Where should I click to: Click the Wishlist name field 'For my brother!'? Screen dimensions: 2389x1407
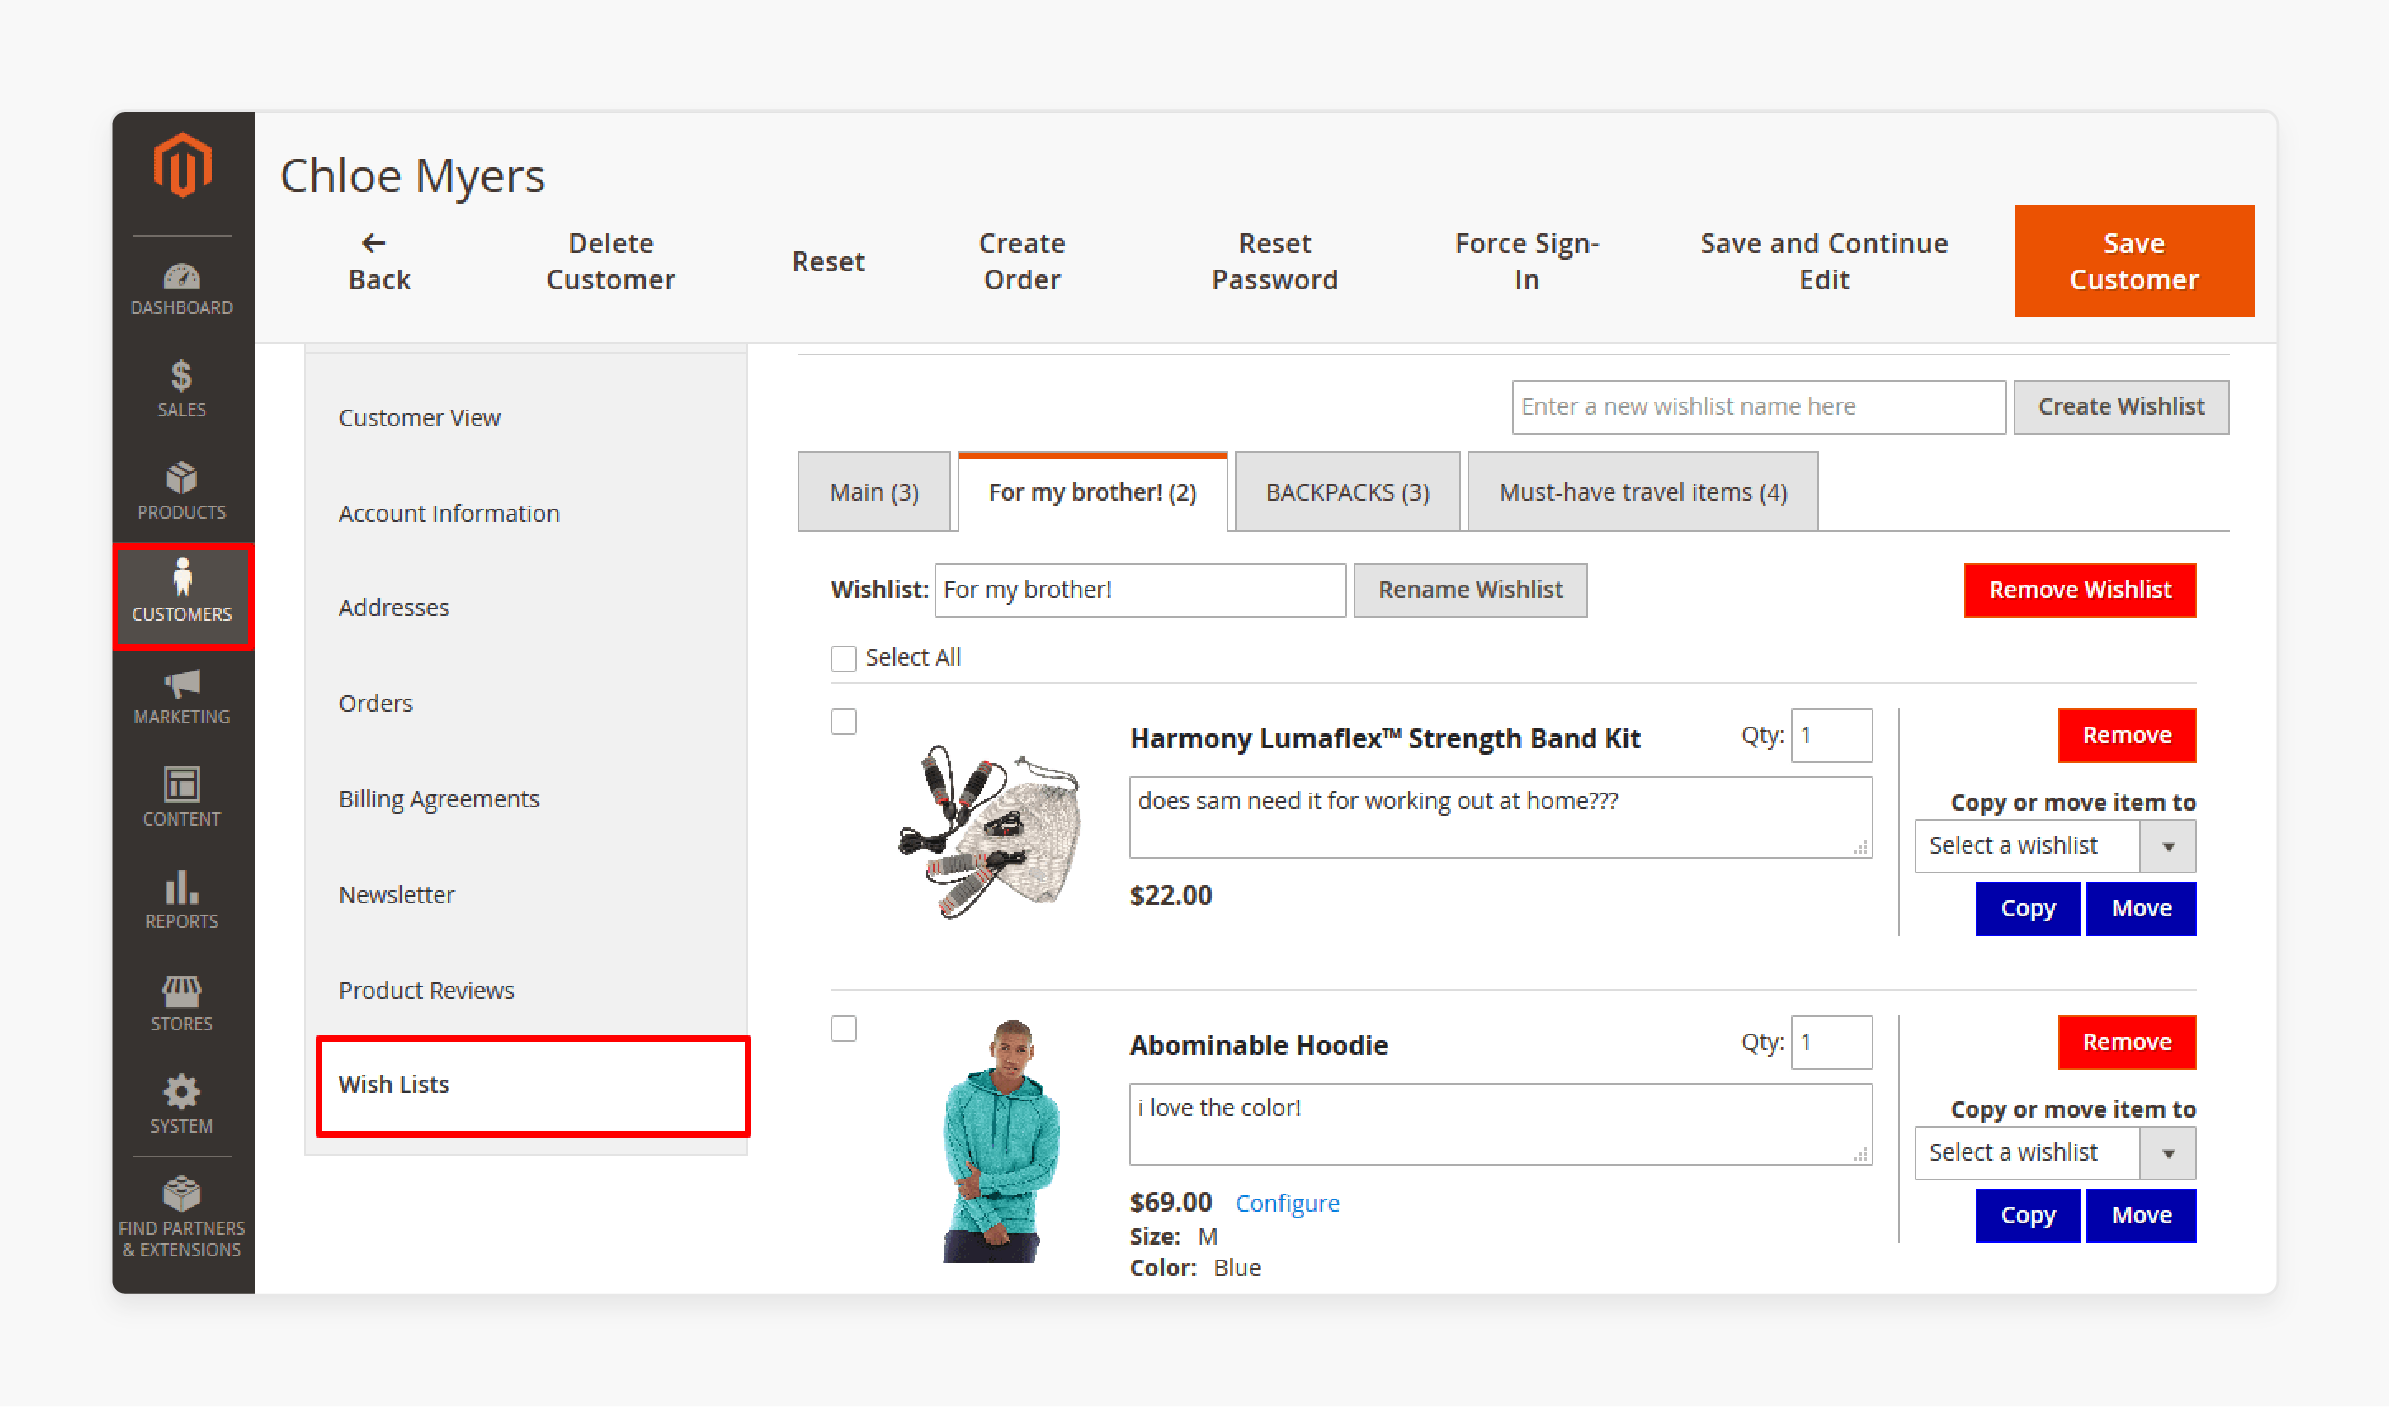pyautogui.click(x=1140, y=590)
